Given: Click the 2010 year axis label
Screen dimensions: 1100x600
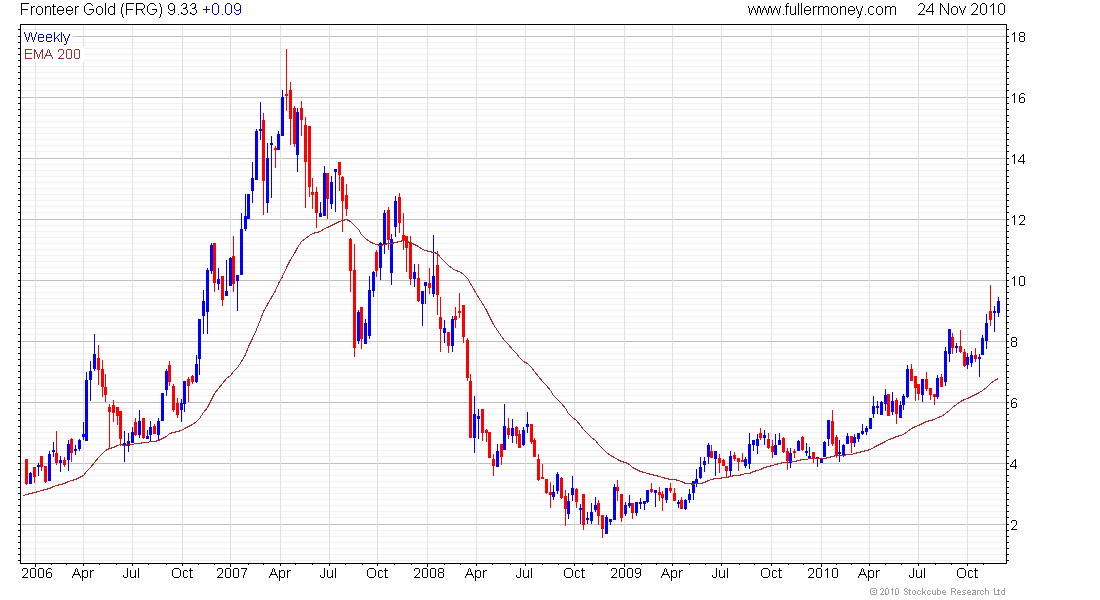Looking at the screenshot, I should [823, 573].
